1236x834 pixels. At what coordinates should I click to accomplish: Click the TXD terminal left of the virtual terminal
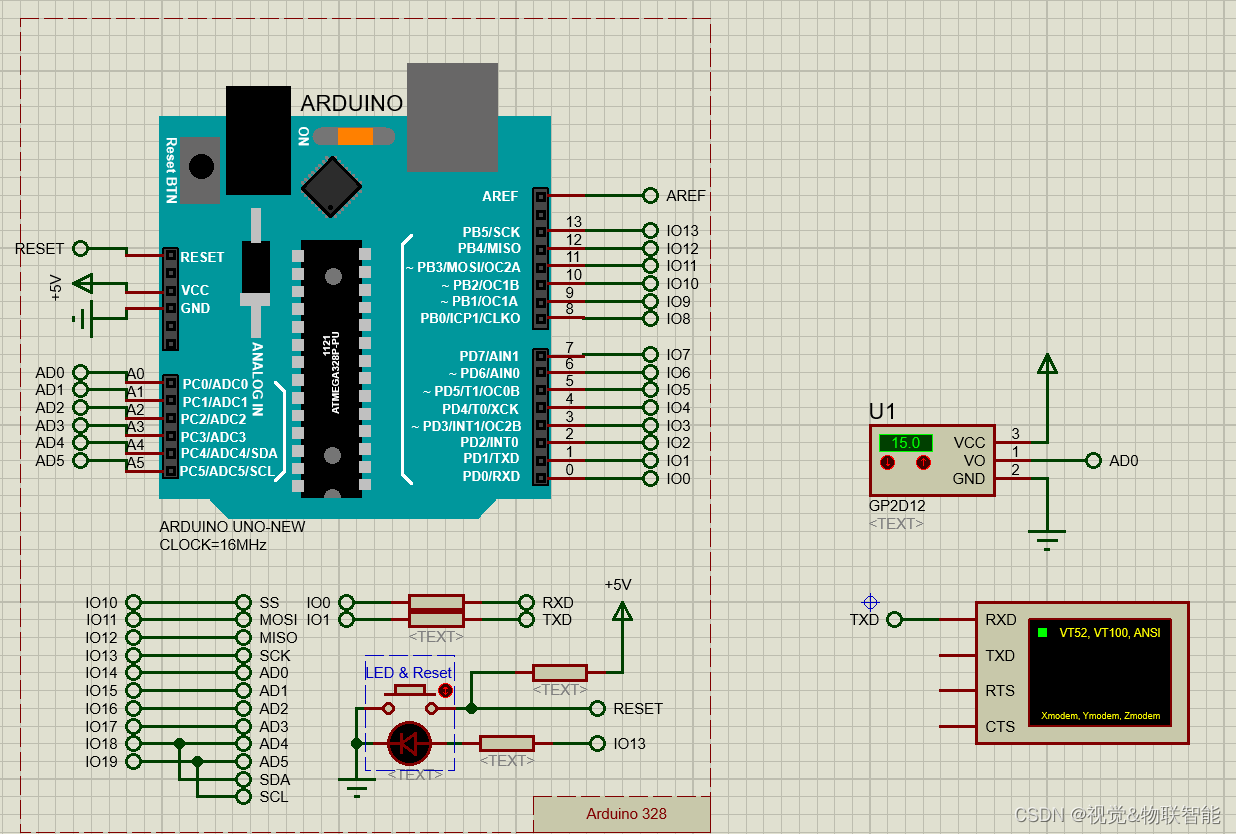(894, 620)
